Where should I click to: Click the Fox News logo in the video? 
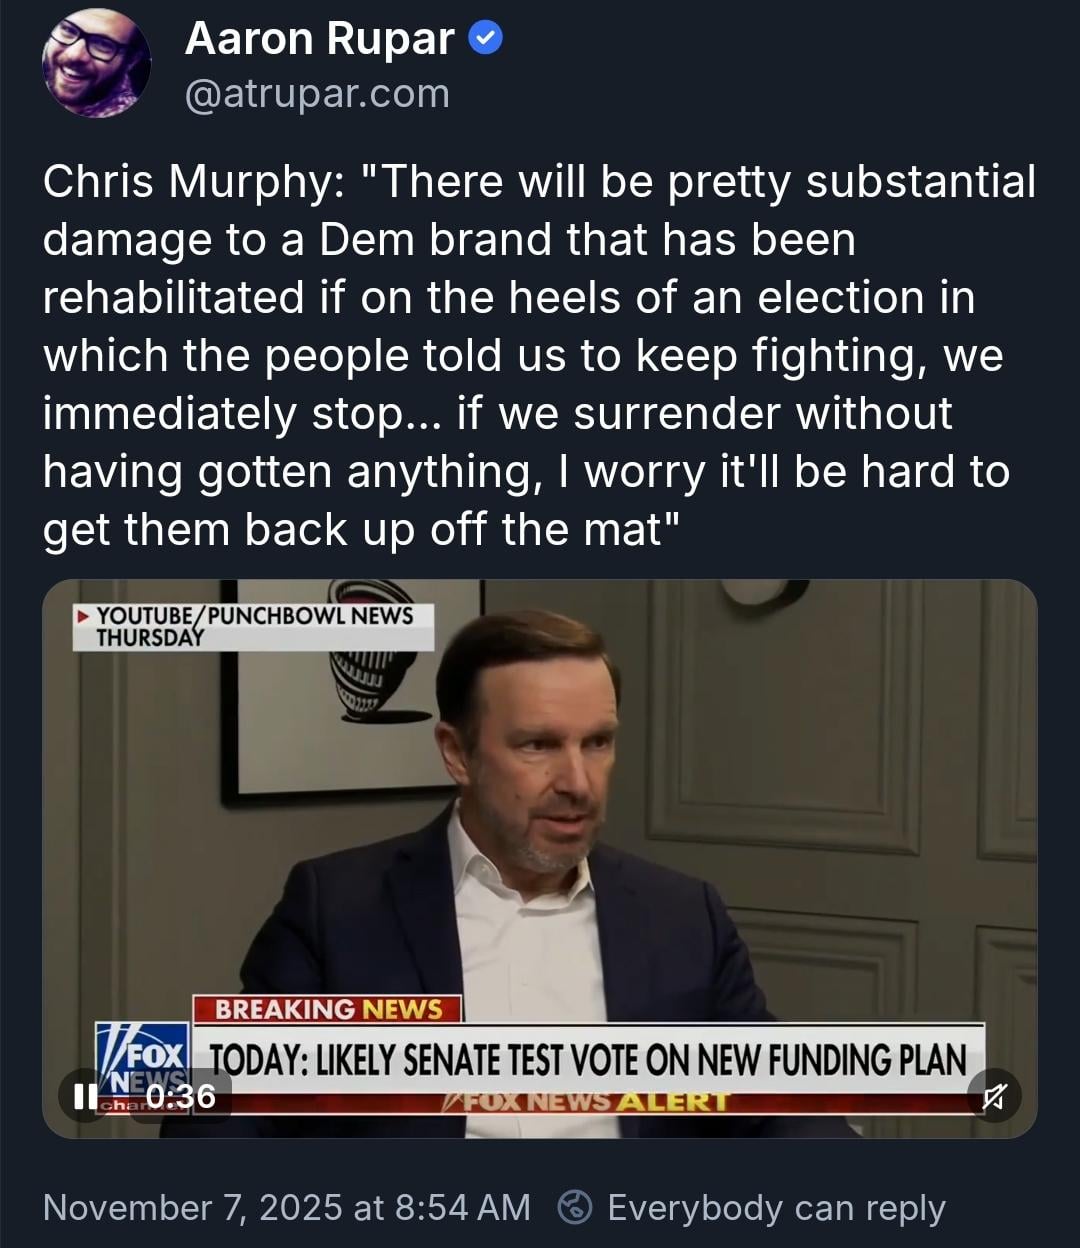[x=144, y=1056]
